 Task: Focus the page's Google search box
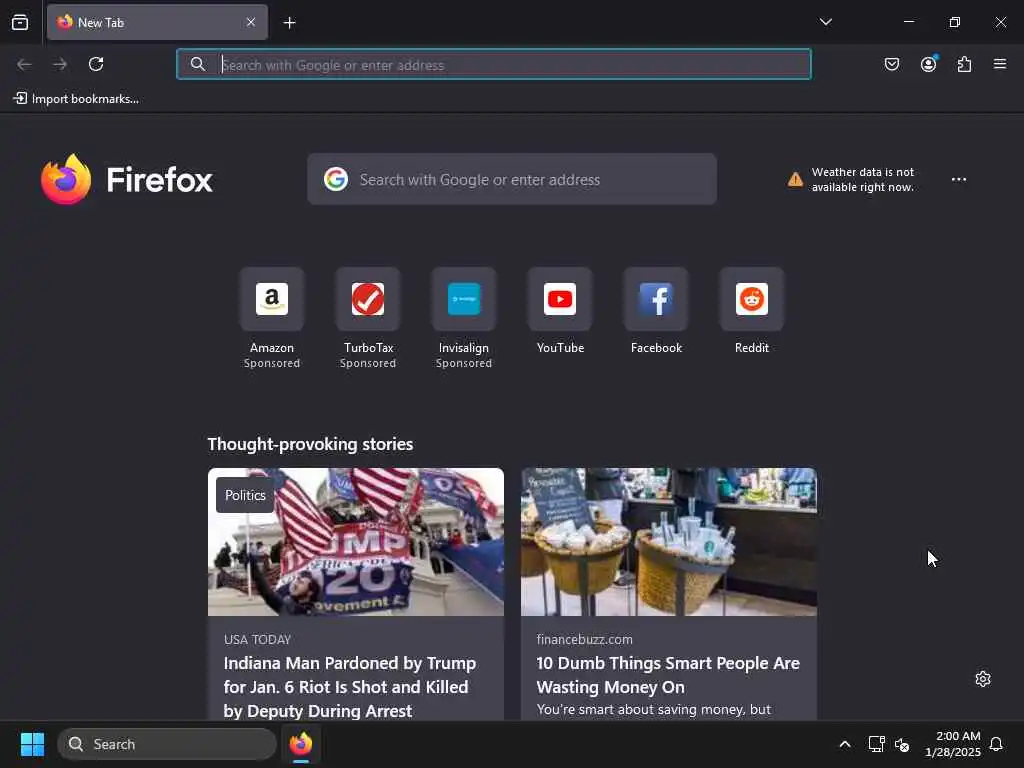(x=512, y=179)
